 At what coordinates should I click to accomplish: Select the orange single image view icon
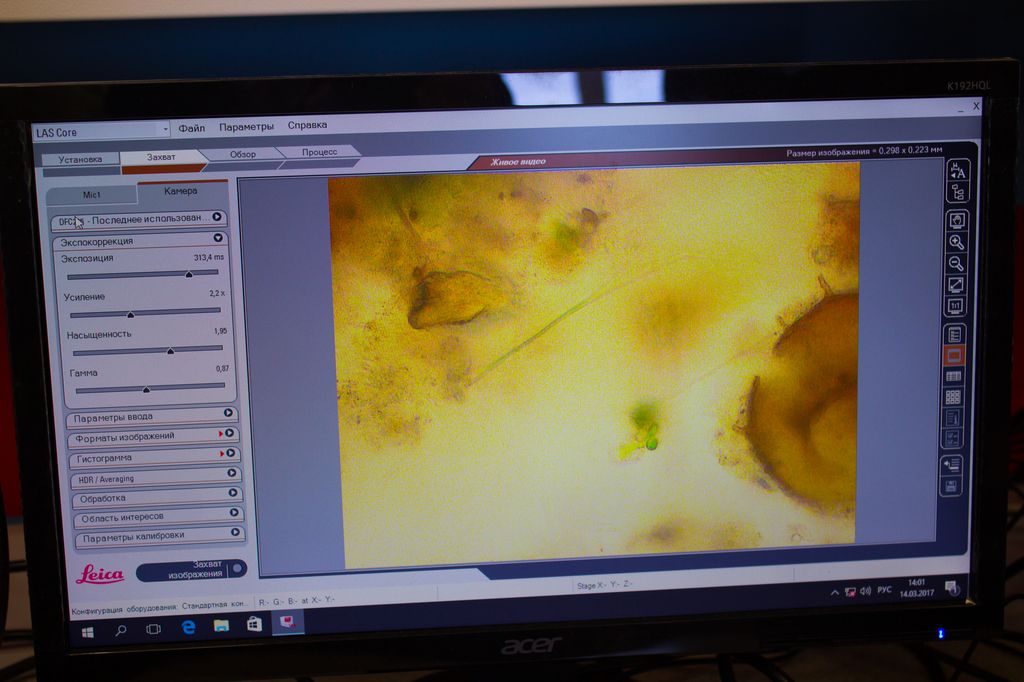click(954, 356)
